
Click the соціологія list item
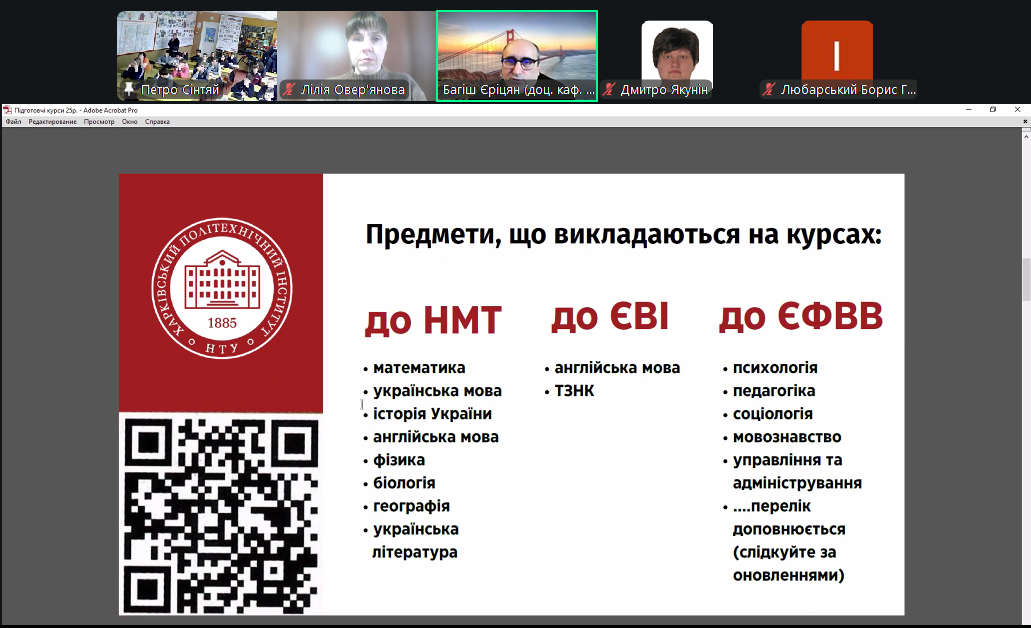[772, 414]
